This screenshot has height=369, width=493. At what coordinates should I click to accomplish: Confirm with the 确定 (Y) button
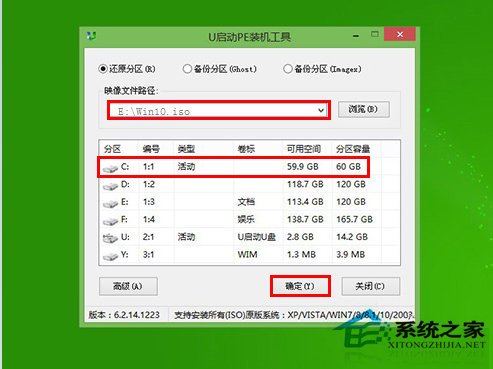click(x=300, y=286)
